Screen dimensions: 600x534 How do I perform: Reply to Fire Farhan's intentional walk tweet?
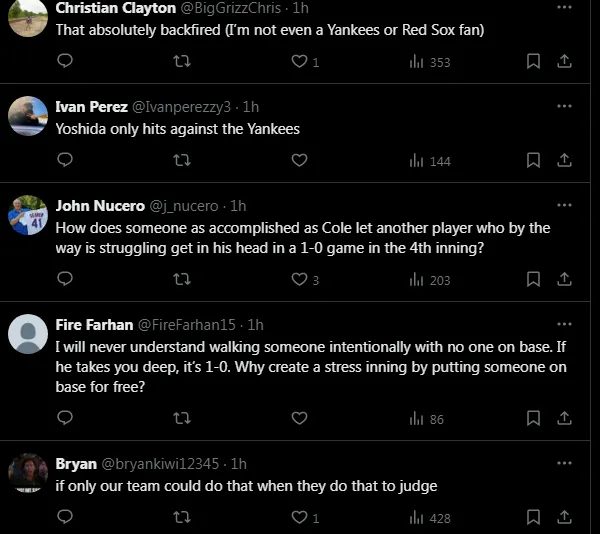click(x=65, y=419)
